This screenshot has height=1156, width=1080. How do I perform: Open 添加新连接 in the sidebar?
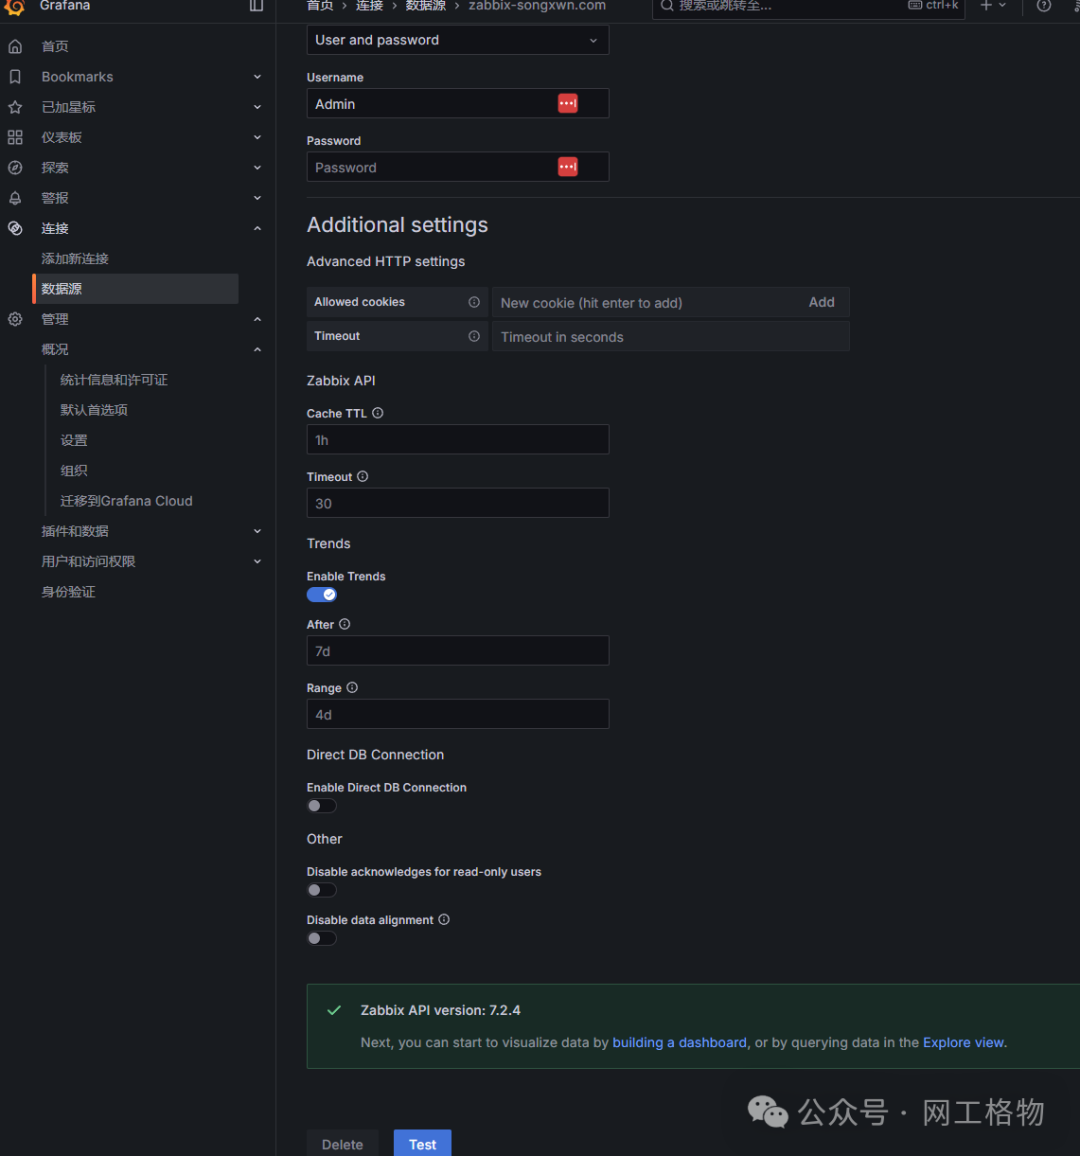[75, 259]
